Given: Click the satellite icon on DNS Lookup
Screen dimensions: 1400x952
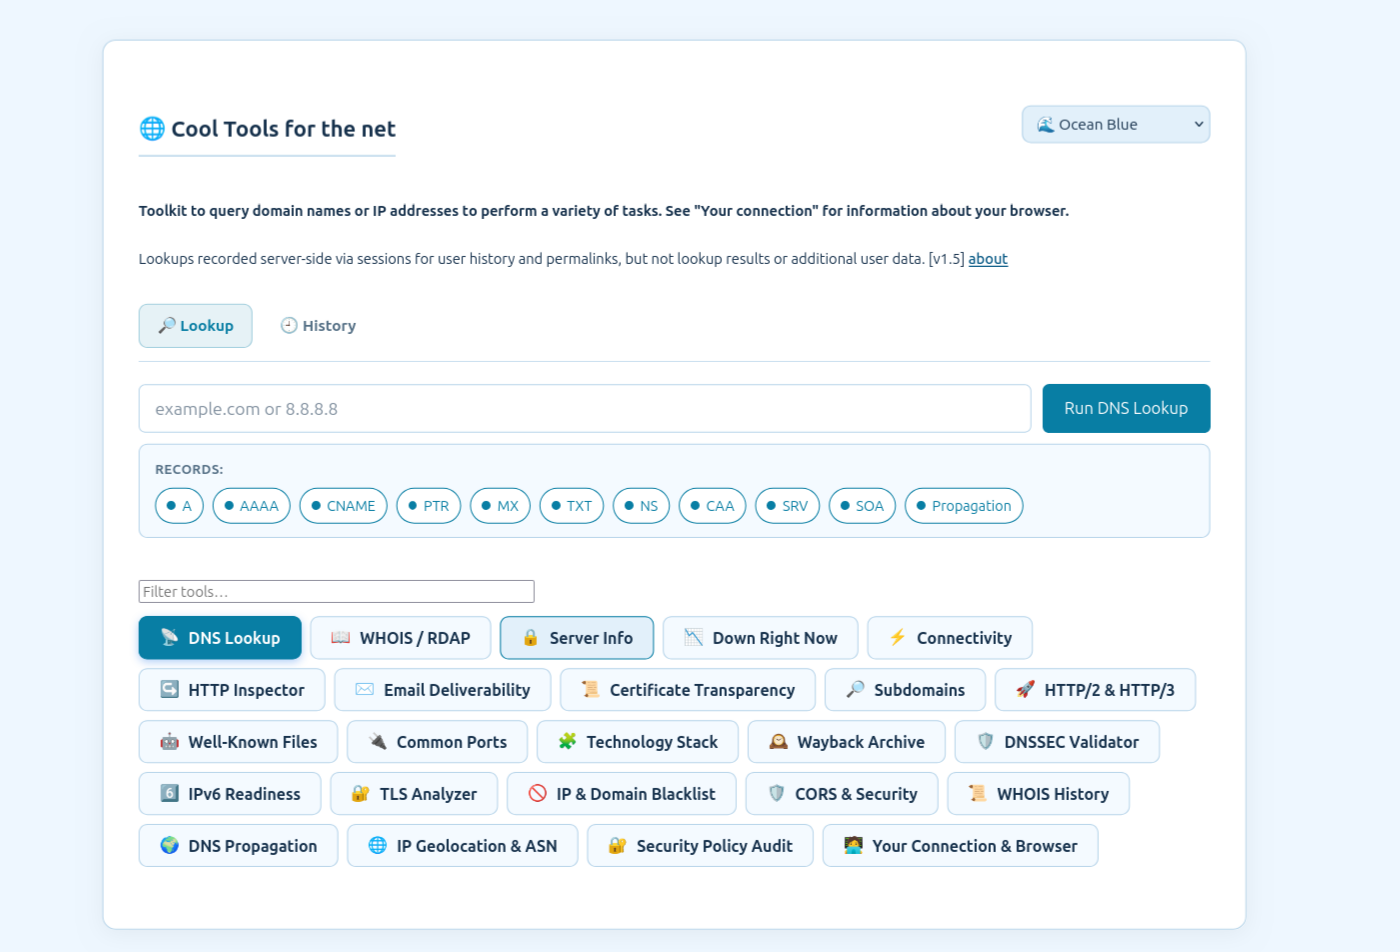Looking at the screenshot, I should pos(170,638).
